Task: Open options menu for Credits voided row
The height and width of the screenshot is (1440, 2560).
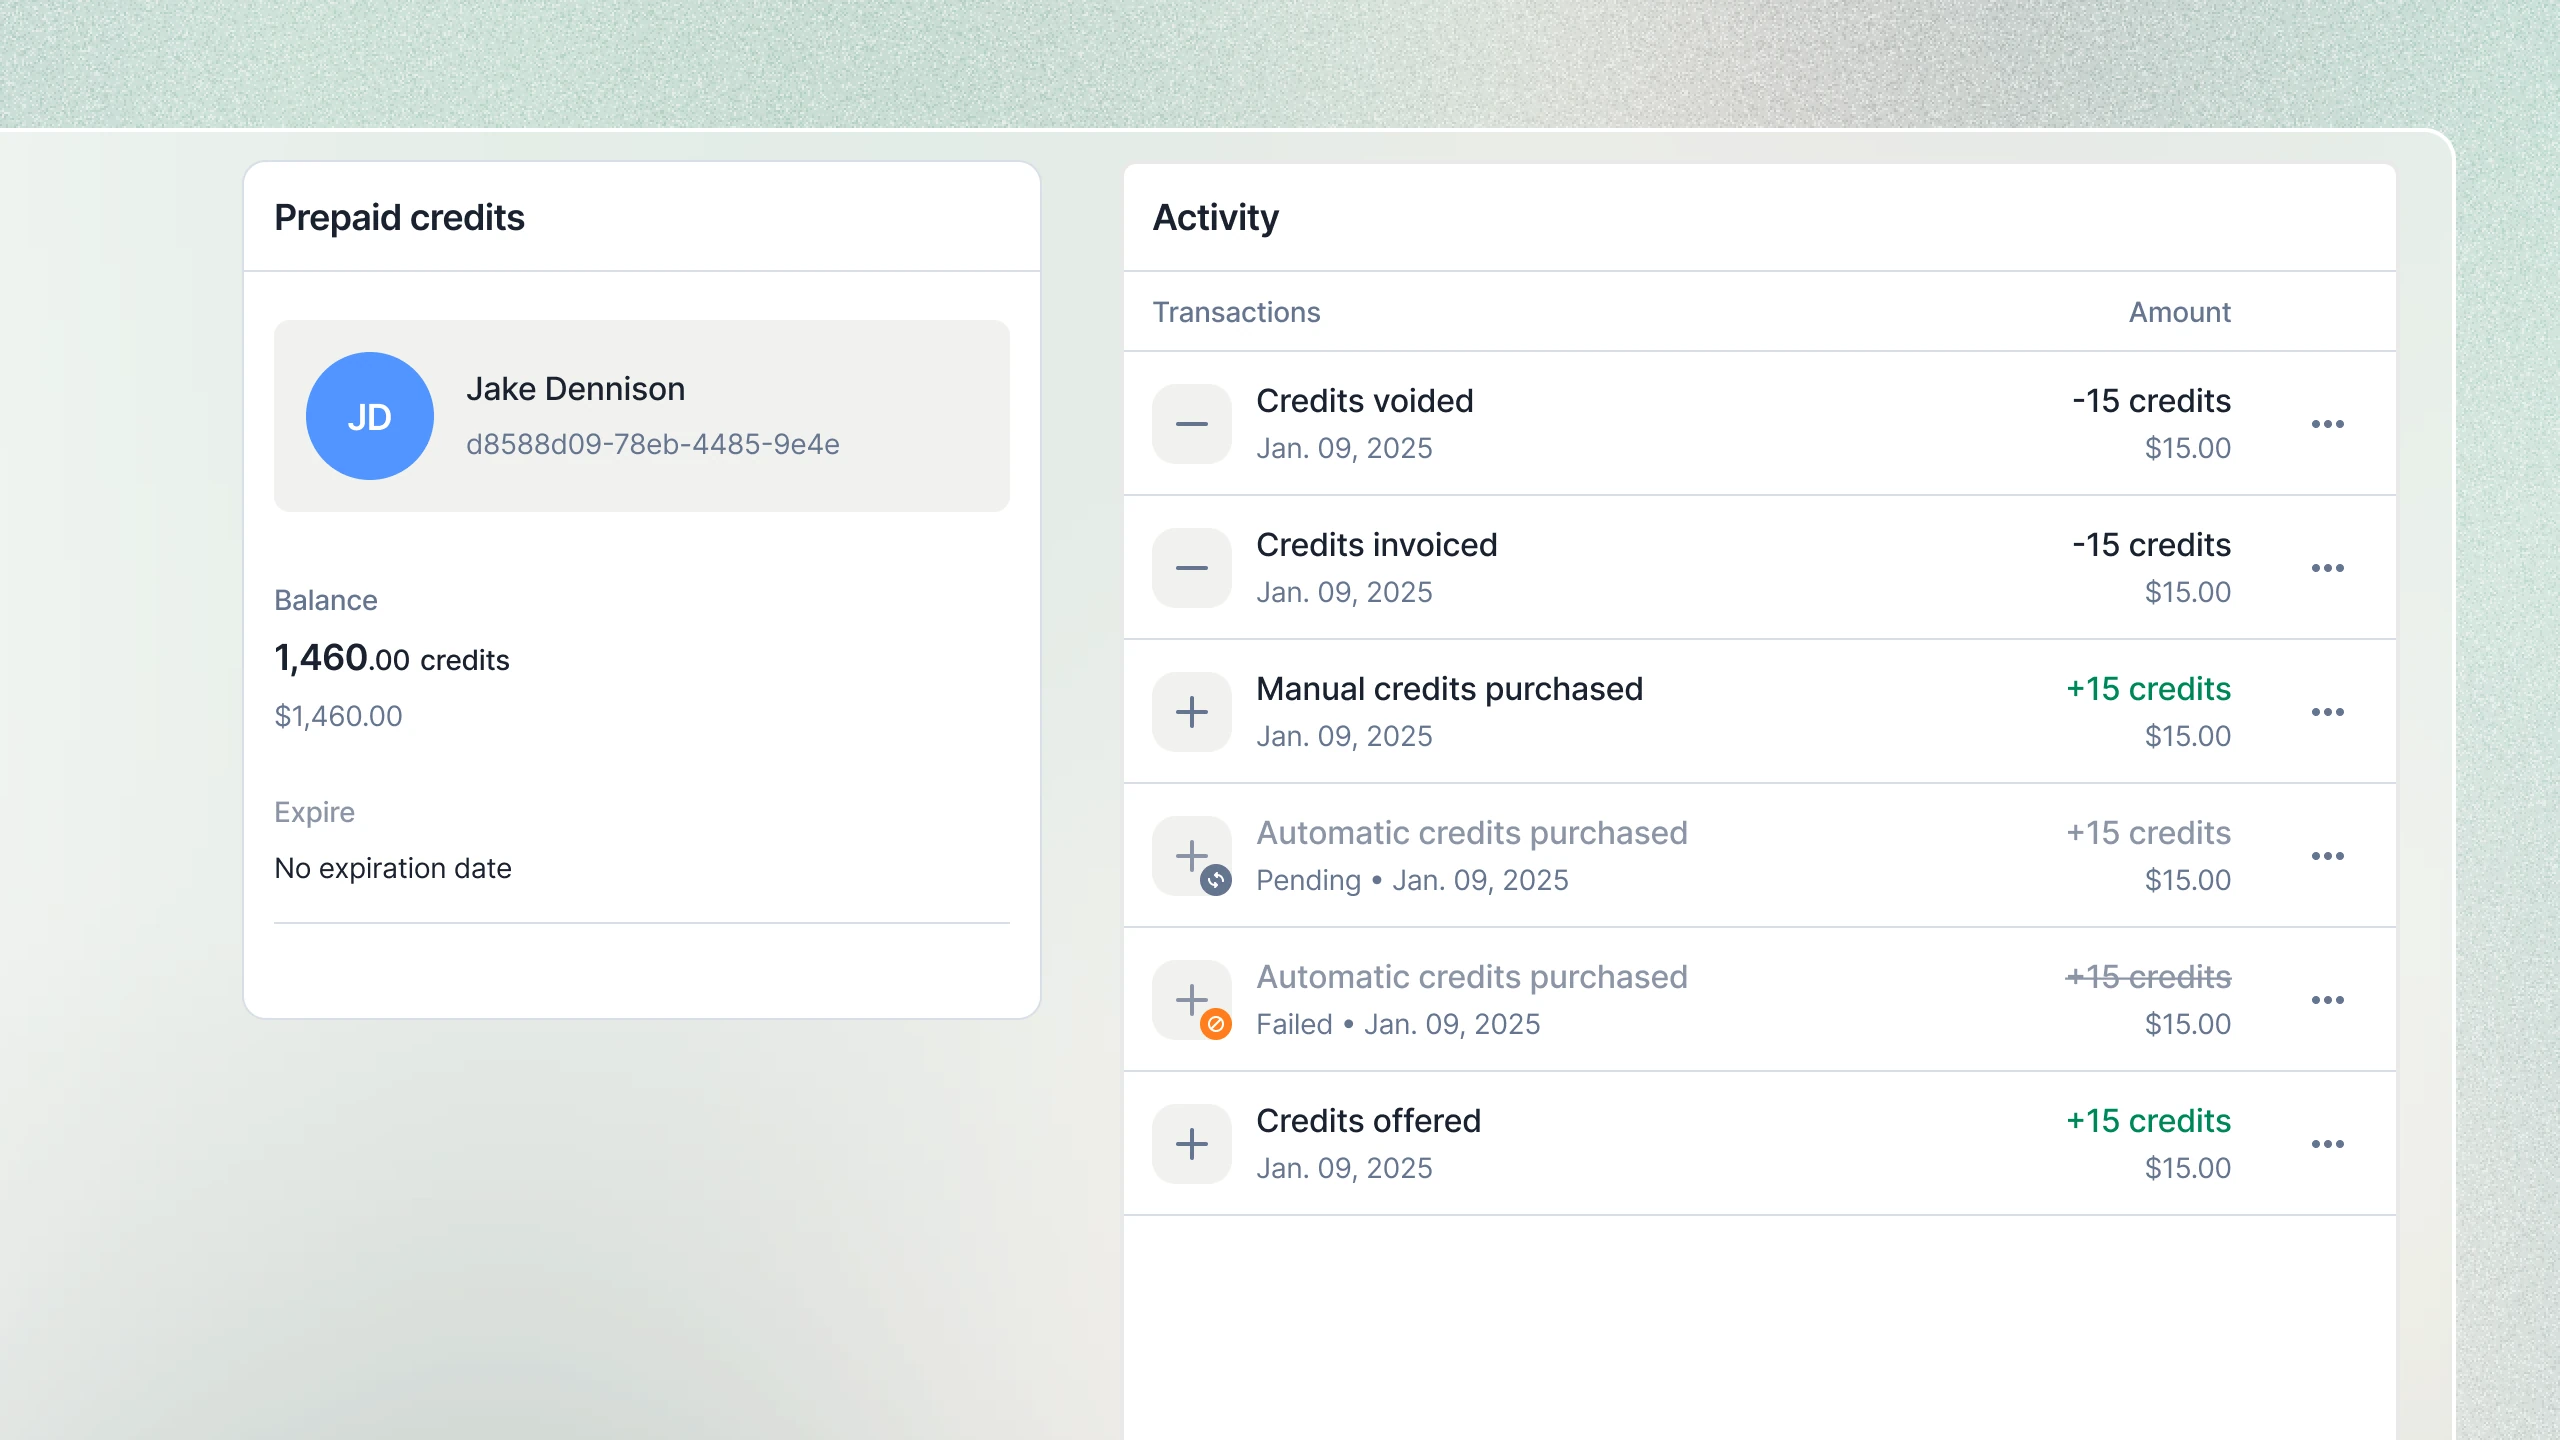Action: (x=2327, y=424)
